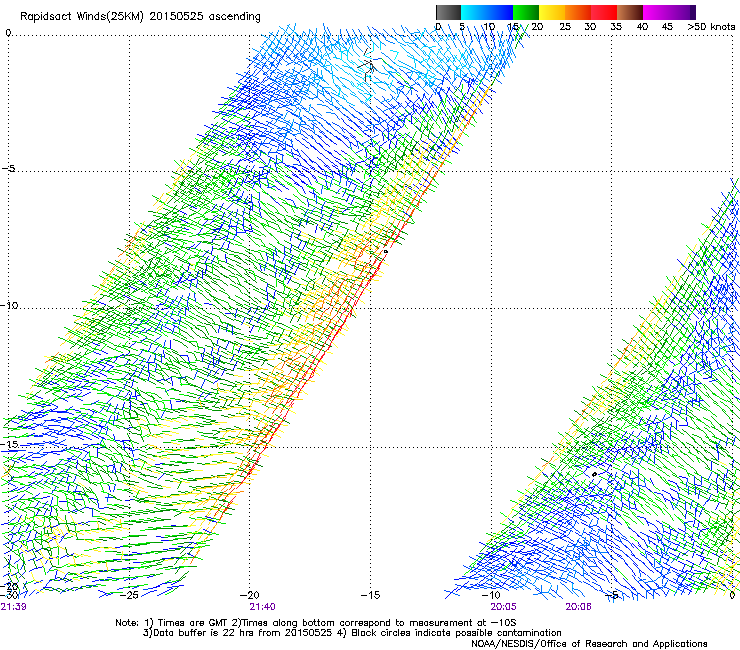Image resolution: width=740 pixels, height=650 pixels.
Task: Click the purple "21:40" swath time label
Action: tap(262, 607)
